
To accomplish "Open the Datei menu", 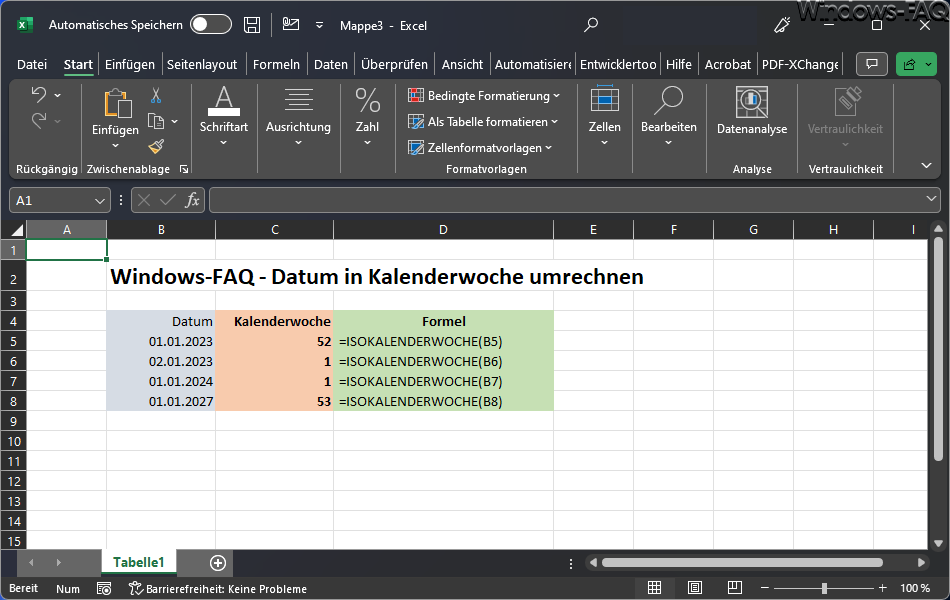I will pyautogui.click(x=32, y=64).
